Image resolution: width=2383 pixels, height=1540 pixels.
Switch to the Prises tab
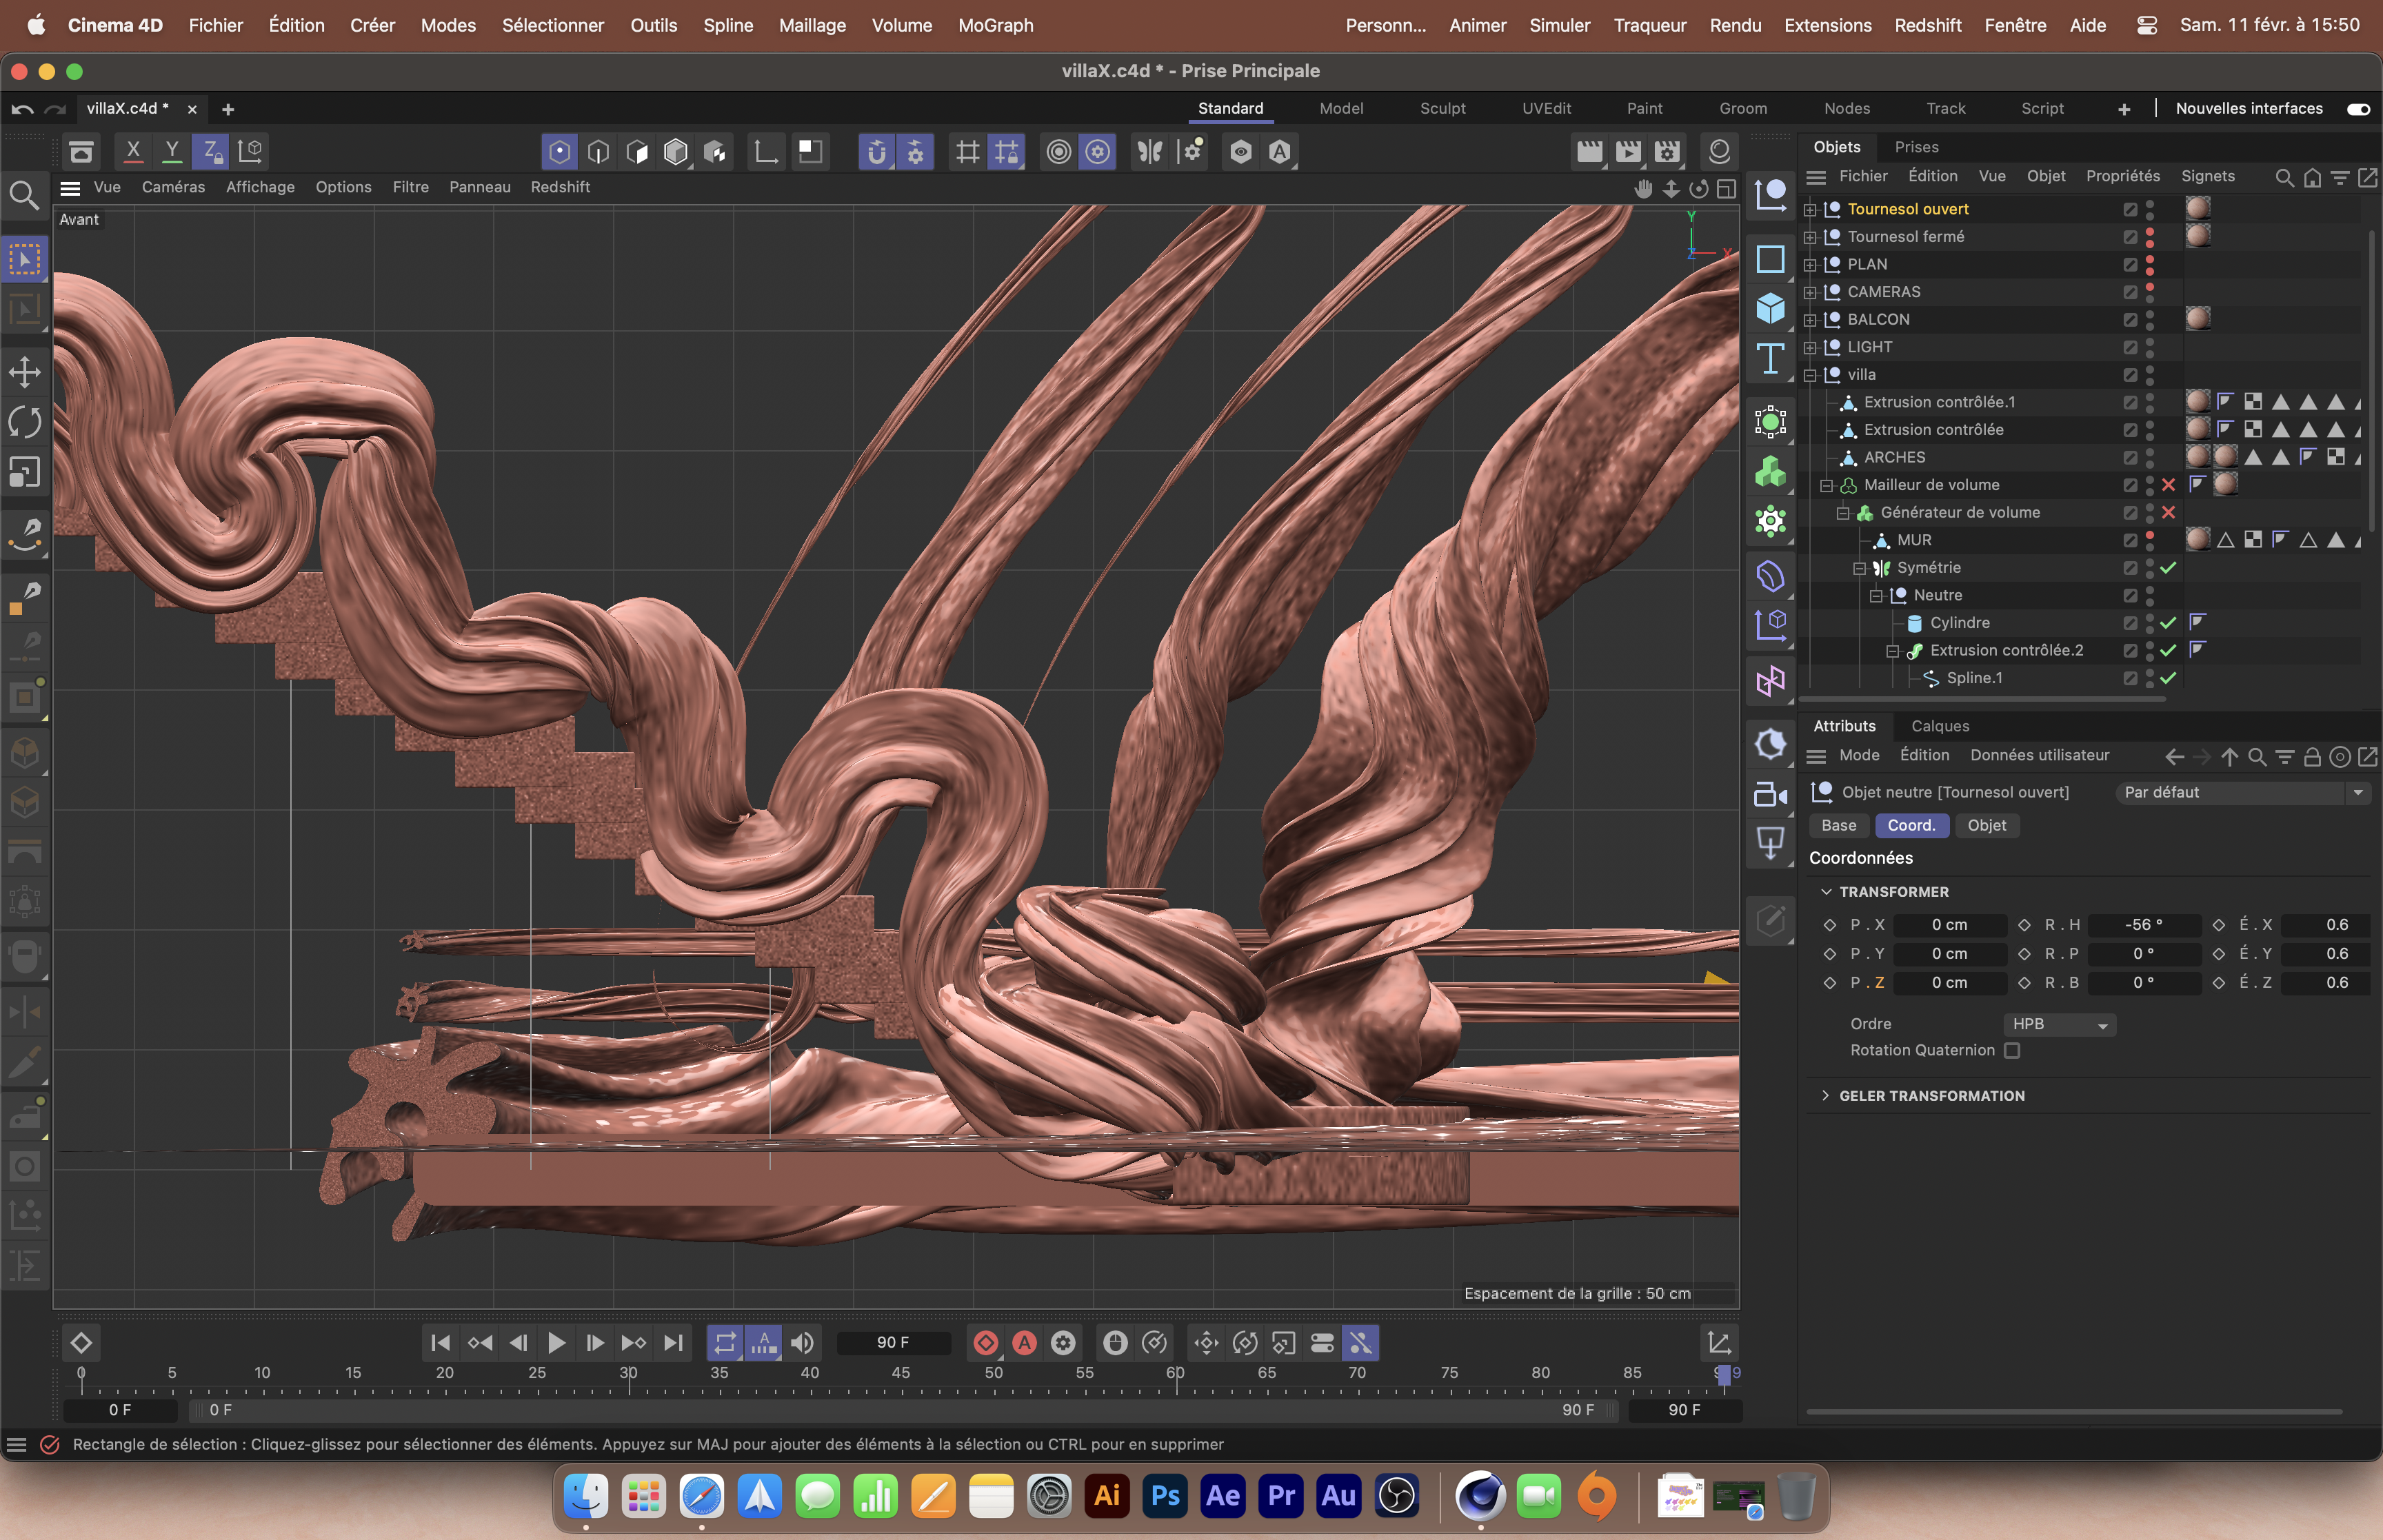1916,147
